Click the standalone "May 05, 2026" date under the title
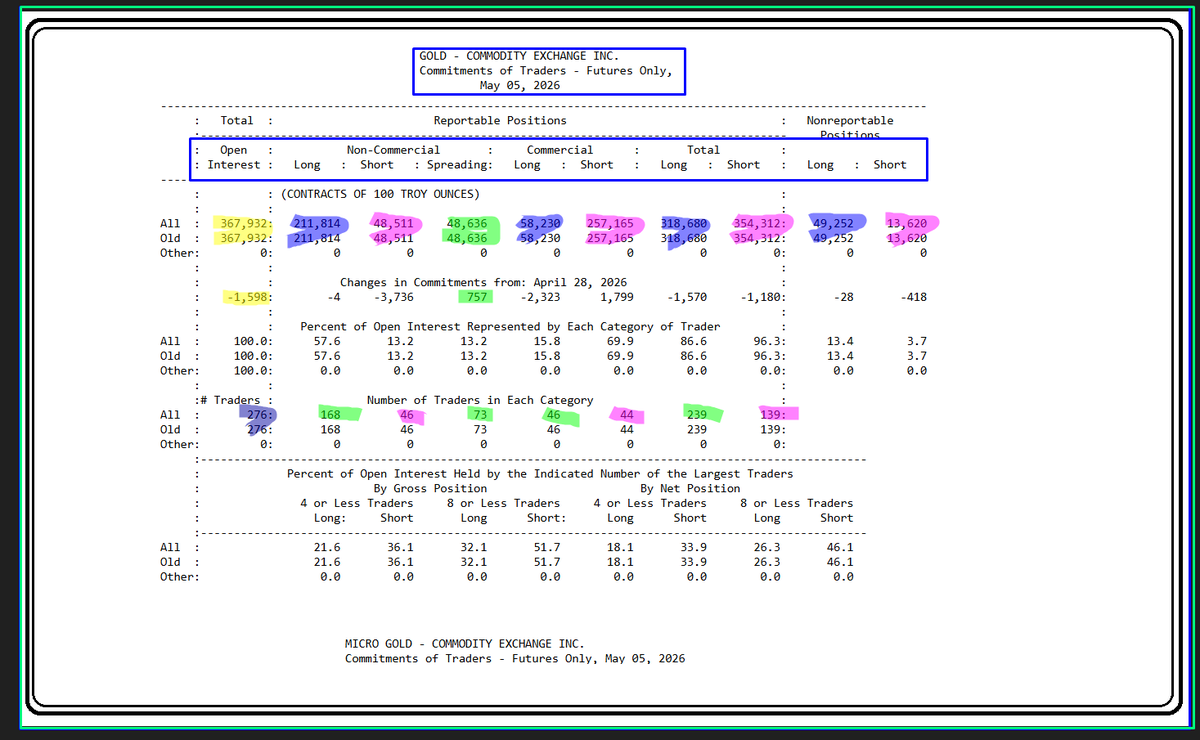 [520, 86]
